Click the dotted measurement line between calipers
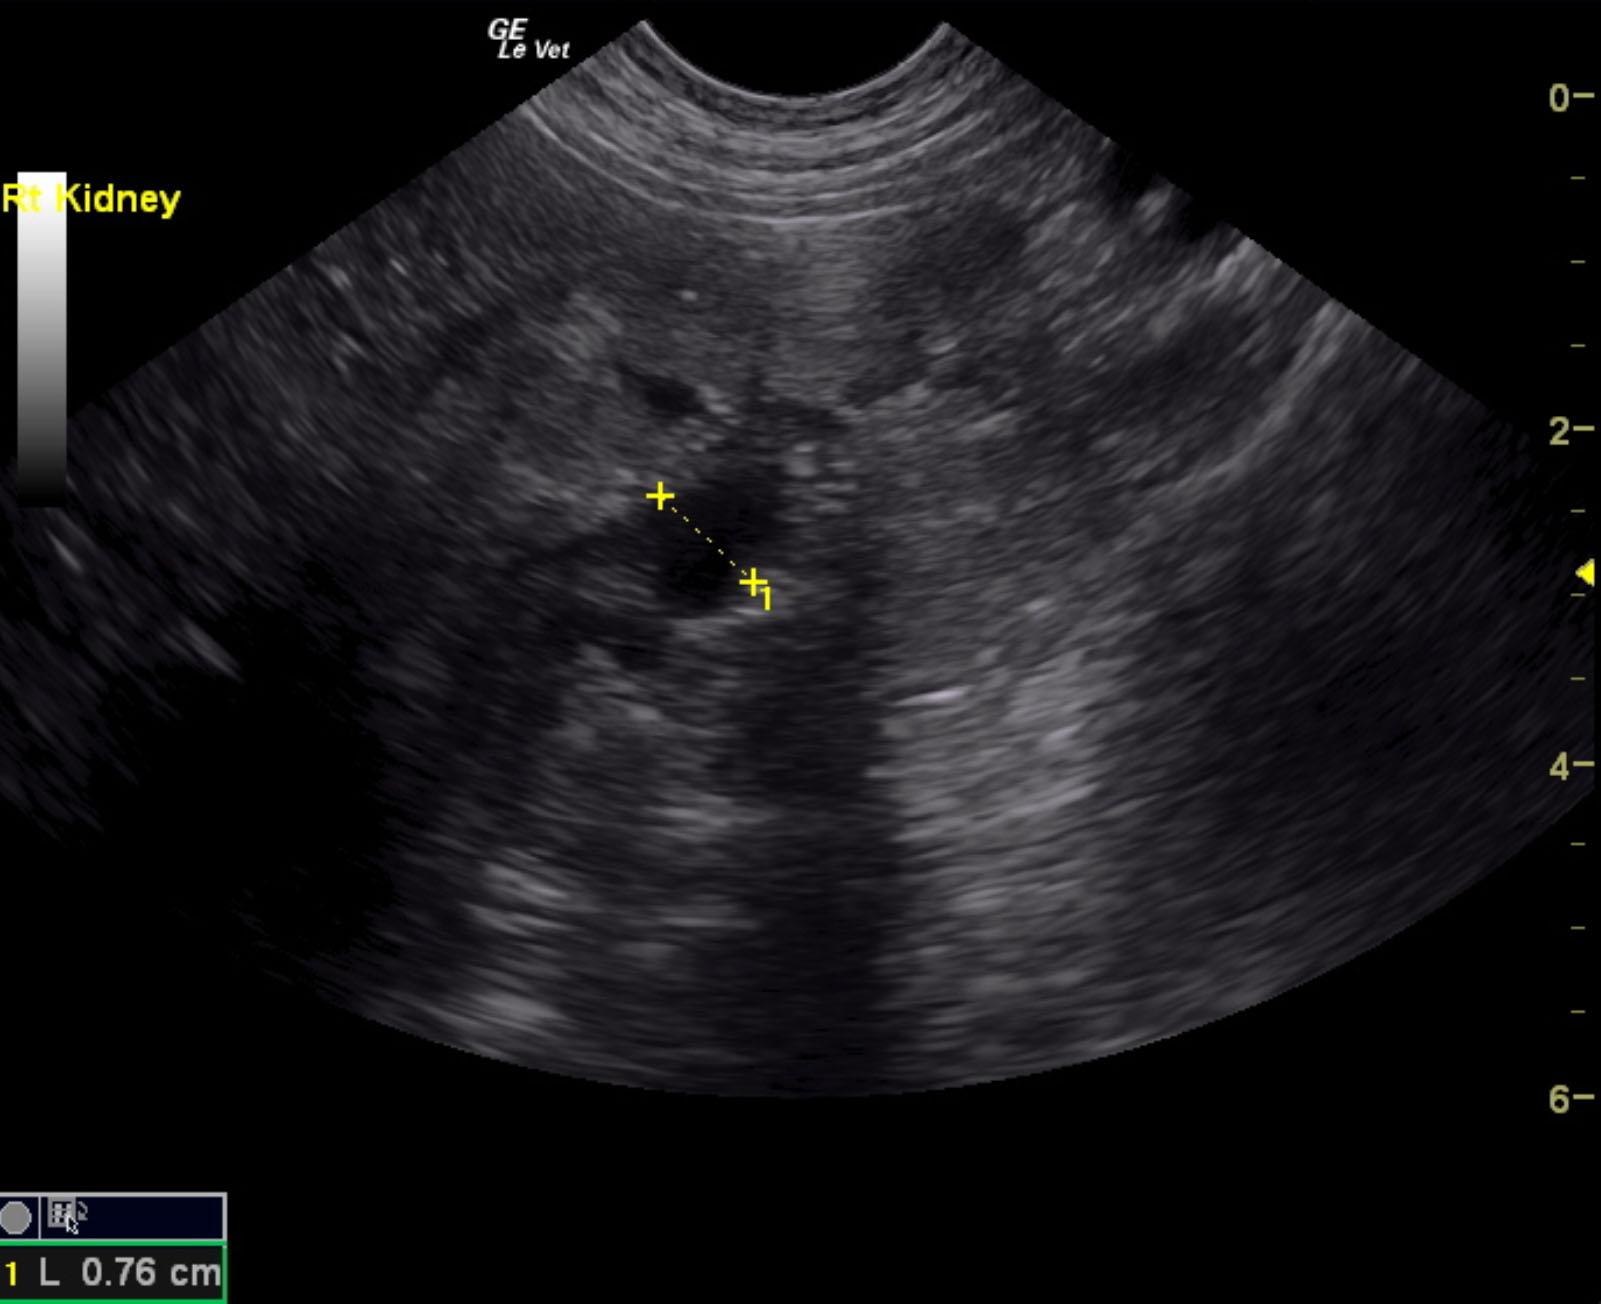The image size is (1601, 1304). click(x=706, y=539)
